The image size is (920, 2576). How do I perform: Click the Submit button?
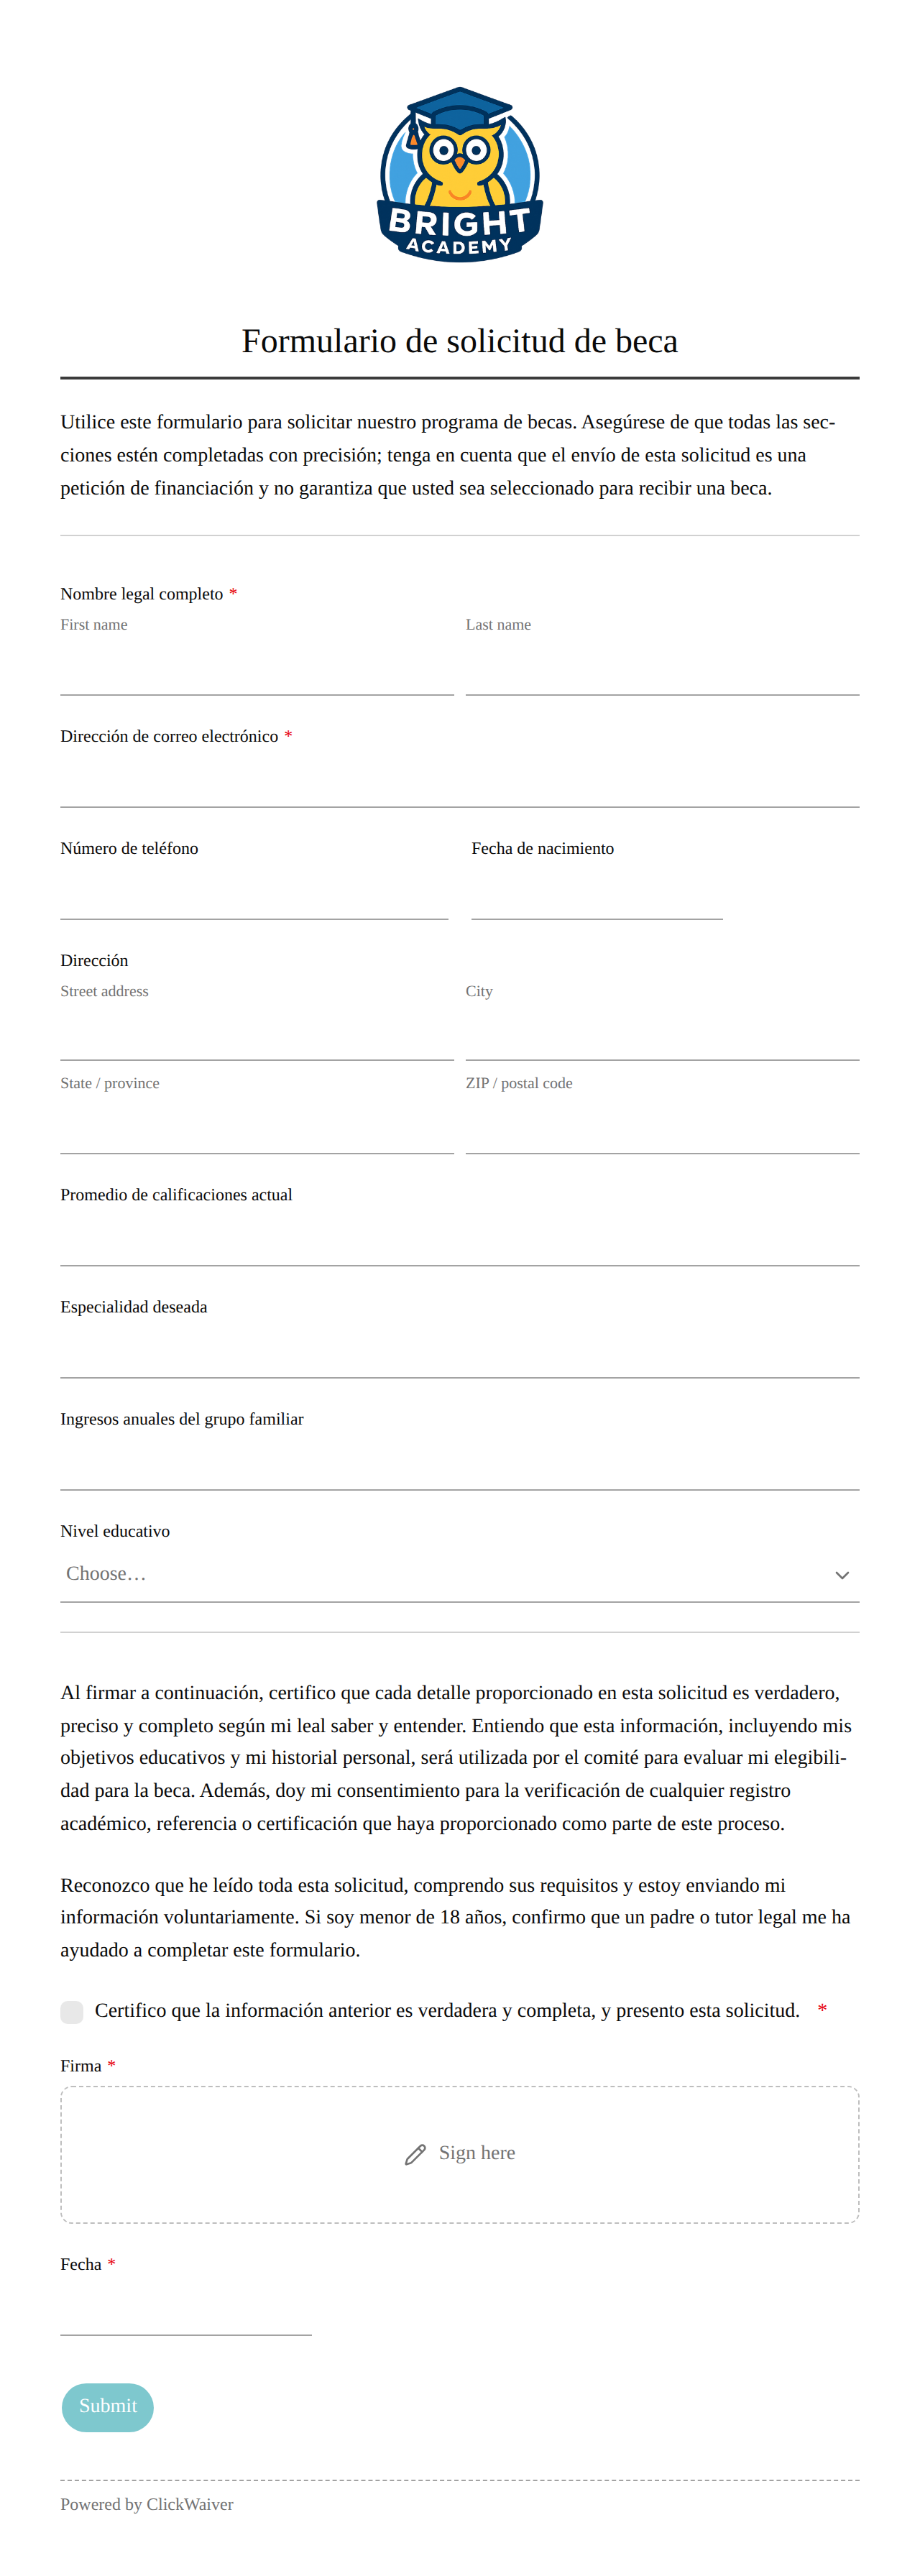click(x=108, y=2406)
